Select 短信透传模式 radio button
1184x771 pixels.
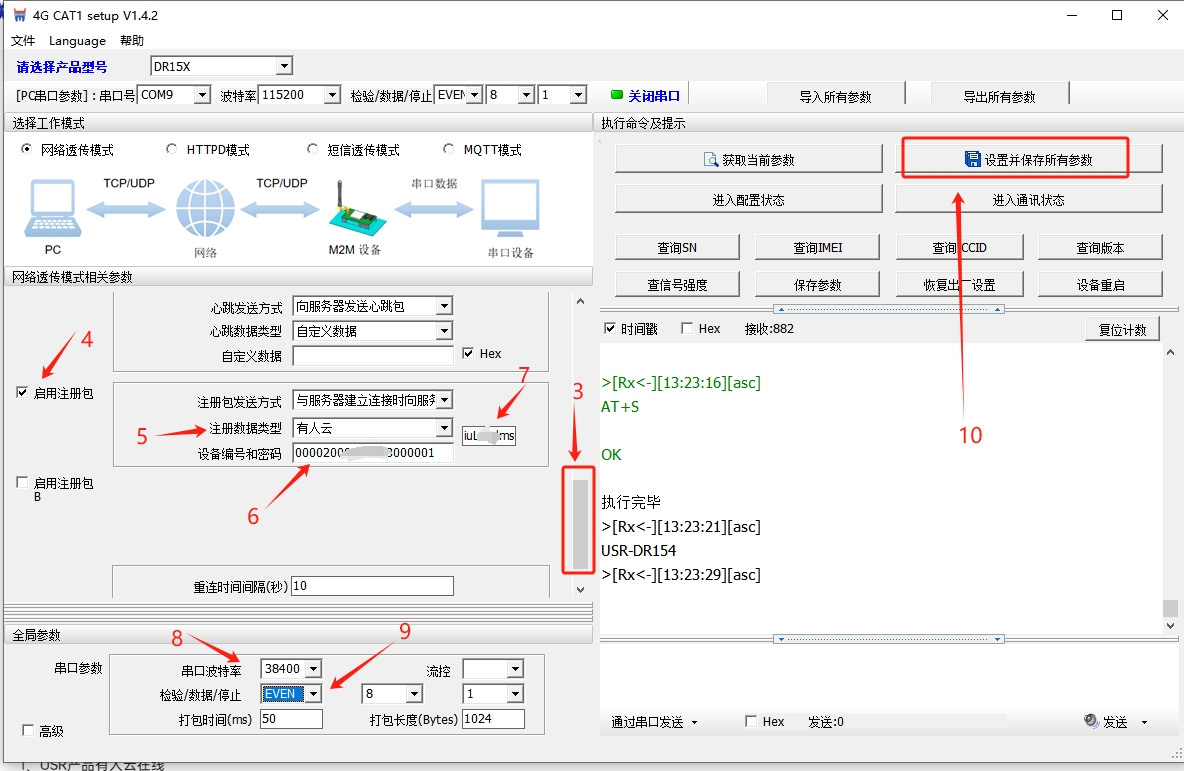pyautogui.click(x=313, y=150)
